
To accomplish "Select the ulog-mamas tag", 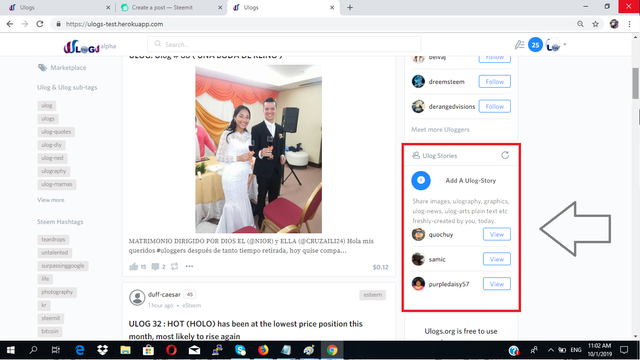I will pos(57,184).
